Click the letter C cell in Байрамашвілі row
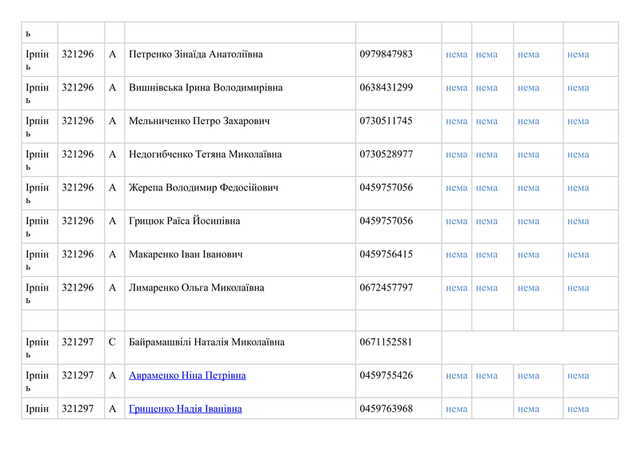Screen dimensions: 640x452 (112, 342)
